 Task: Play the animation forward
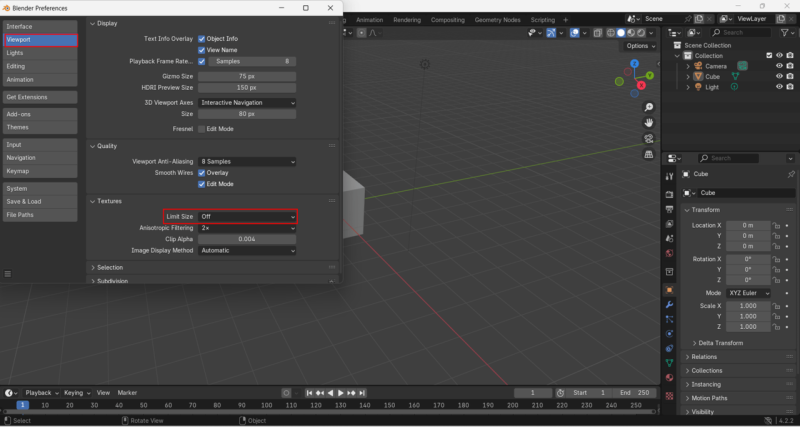(x=341, y=393)
